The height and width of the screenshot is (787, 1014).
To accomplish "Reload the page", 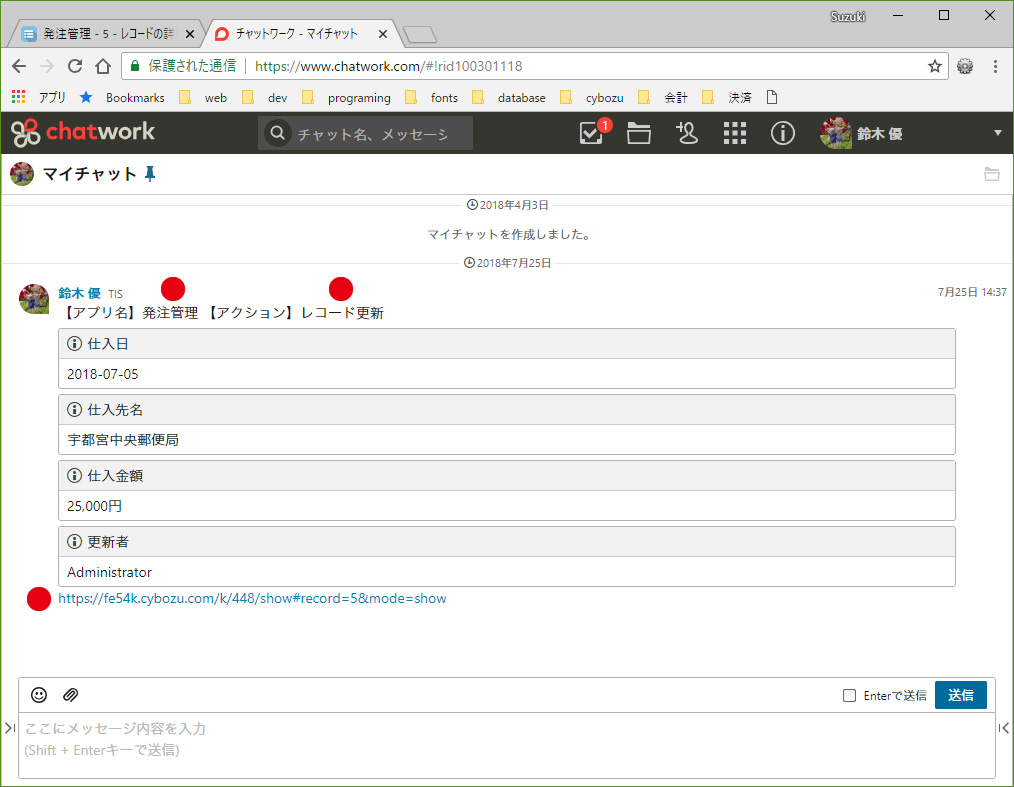I will click(75, 66).
